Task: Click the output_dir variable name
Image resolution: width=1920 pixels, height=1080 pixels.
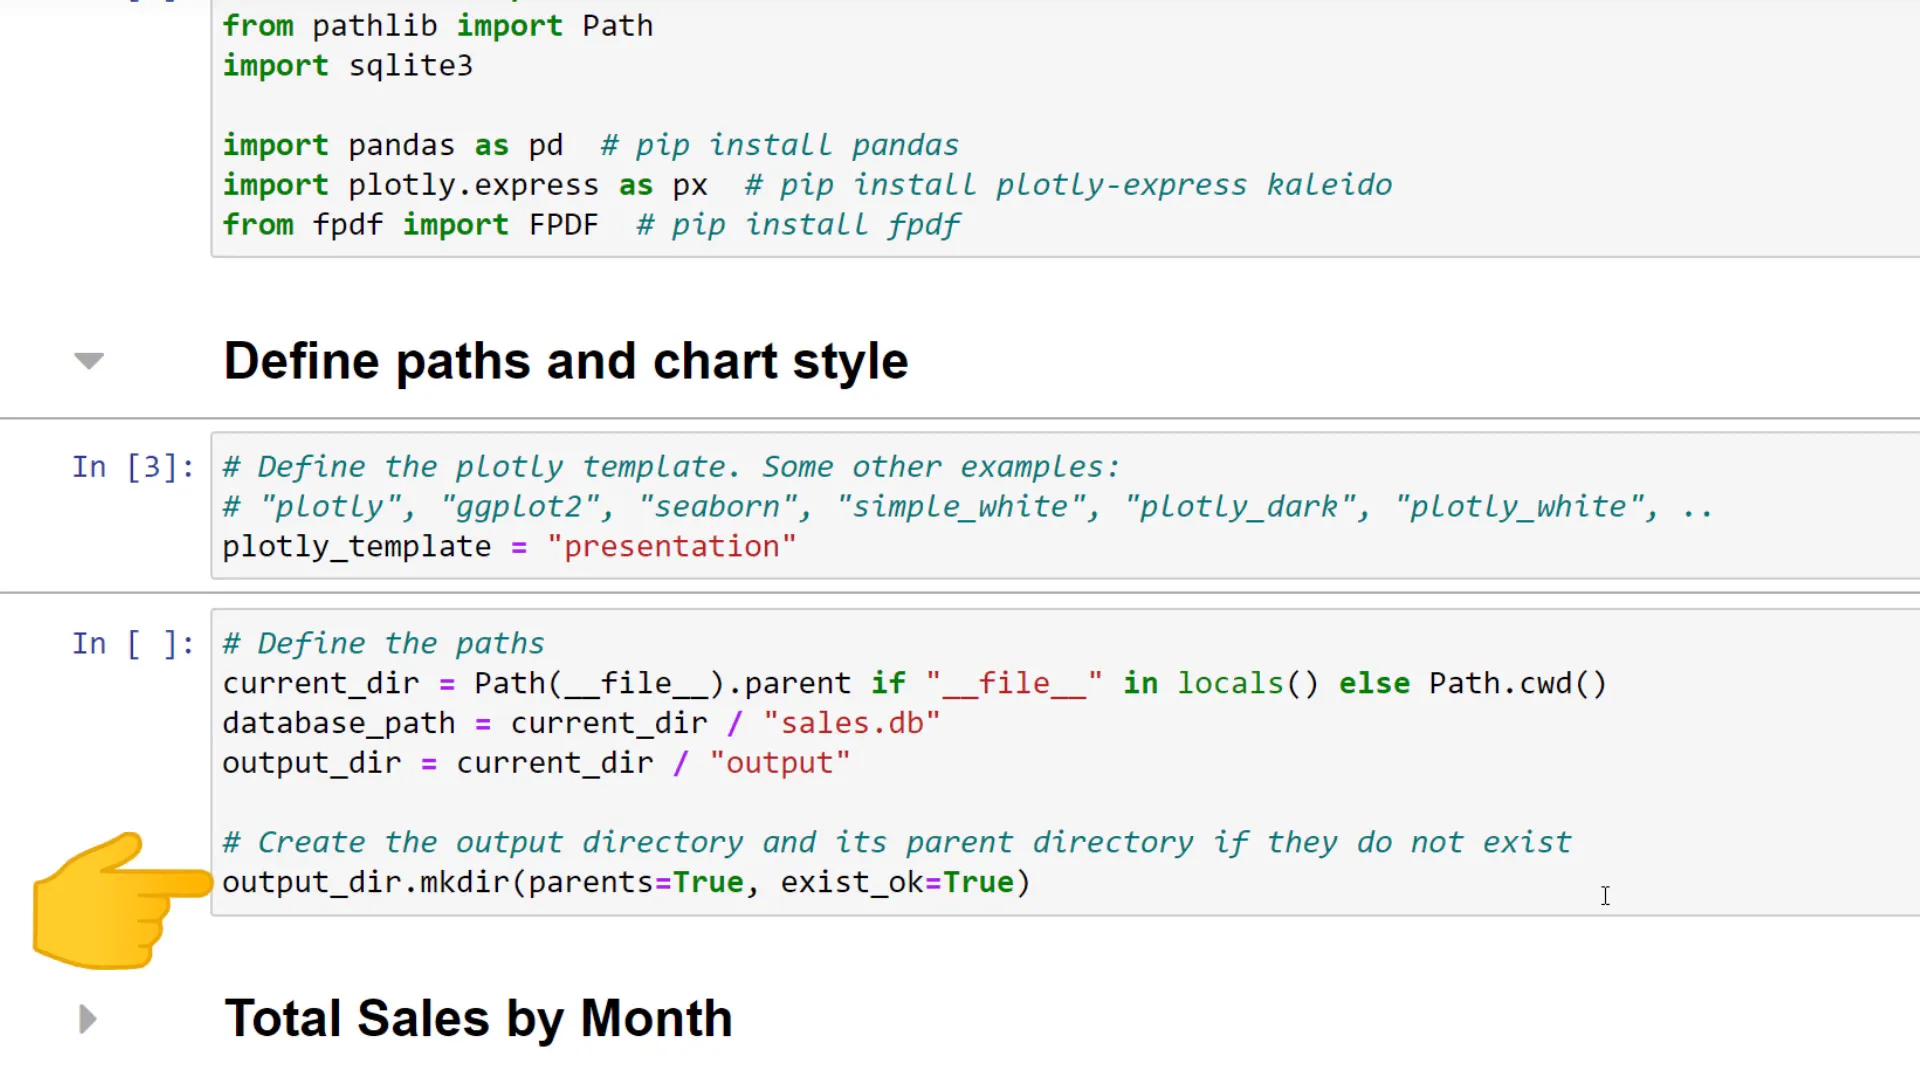Action: coord(311,762)
